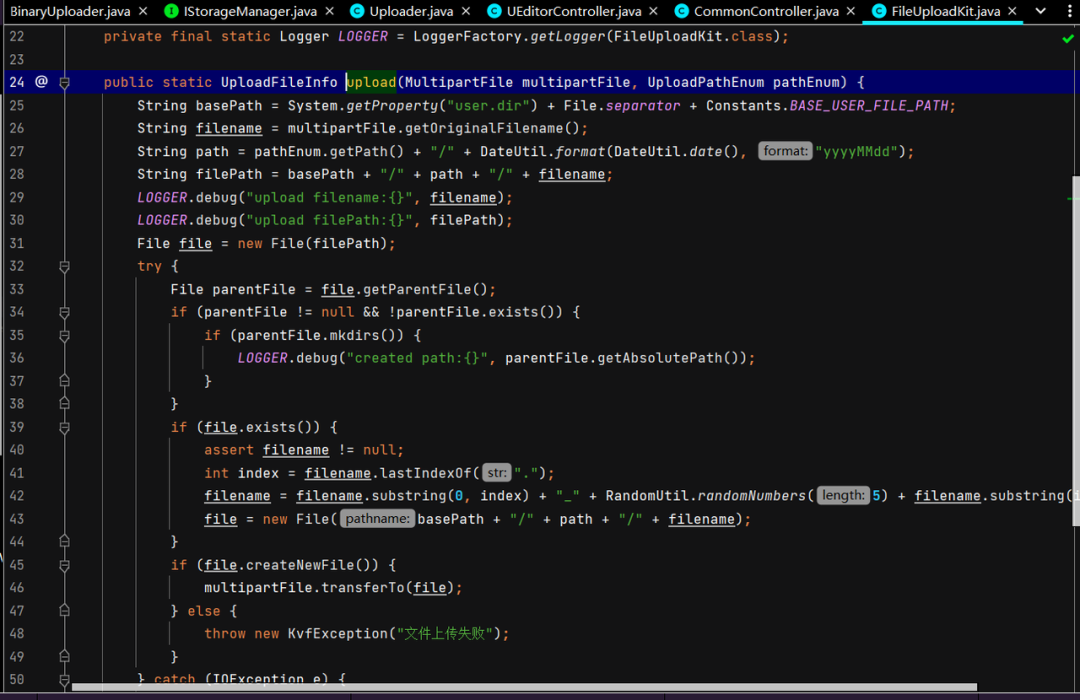Collapse the try block on line 32
The image size is (1080, 700).
coord(65,266)
